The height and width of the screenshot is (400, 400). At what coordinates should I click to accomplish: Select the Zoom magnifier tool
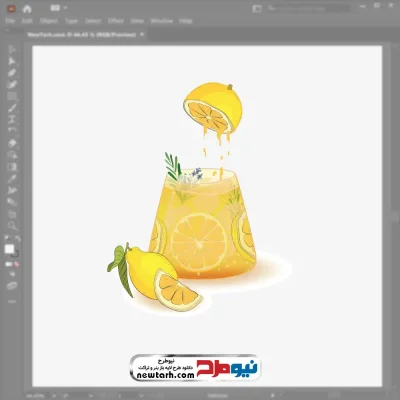12,226
